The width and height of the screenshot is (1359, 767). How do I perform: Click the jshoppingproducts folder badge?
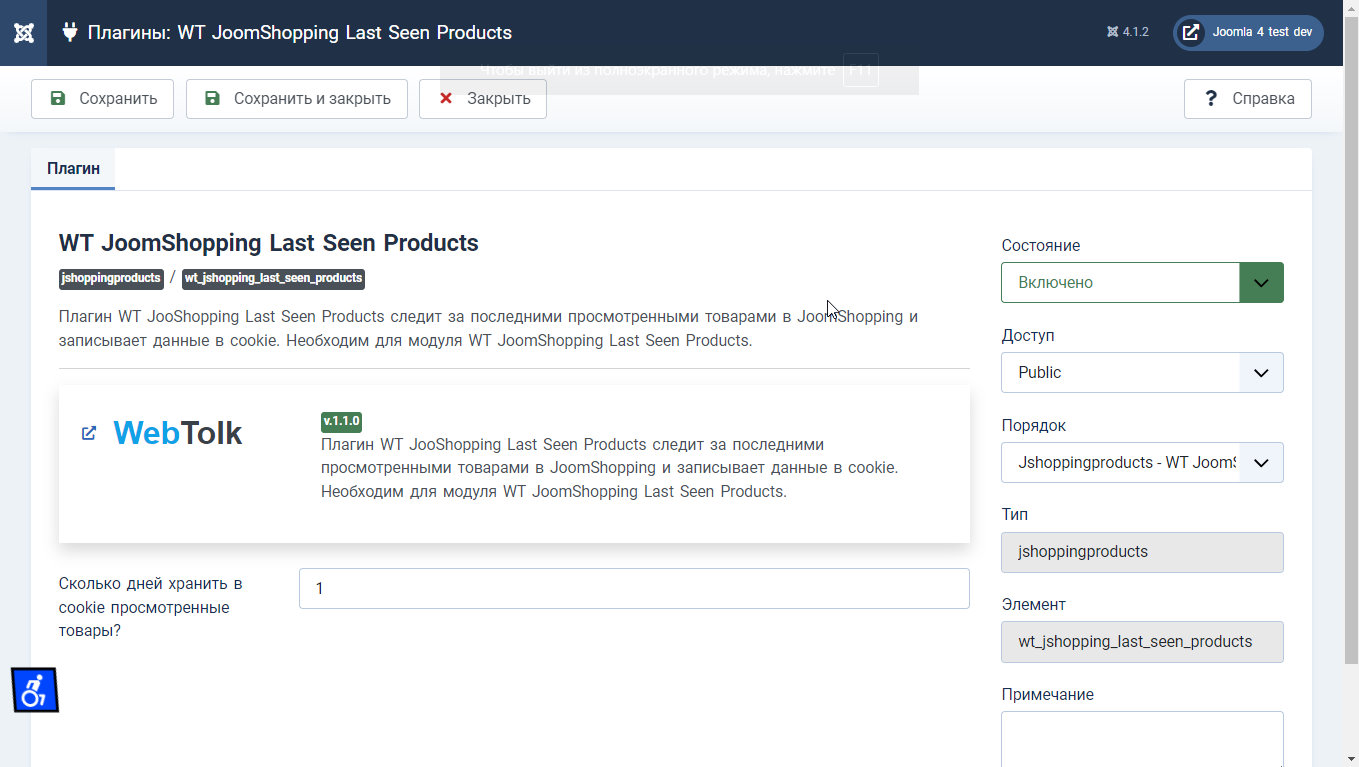point(111,278)
